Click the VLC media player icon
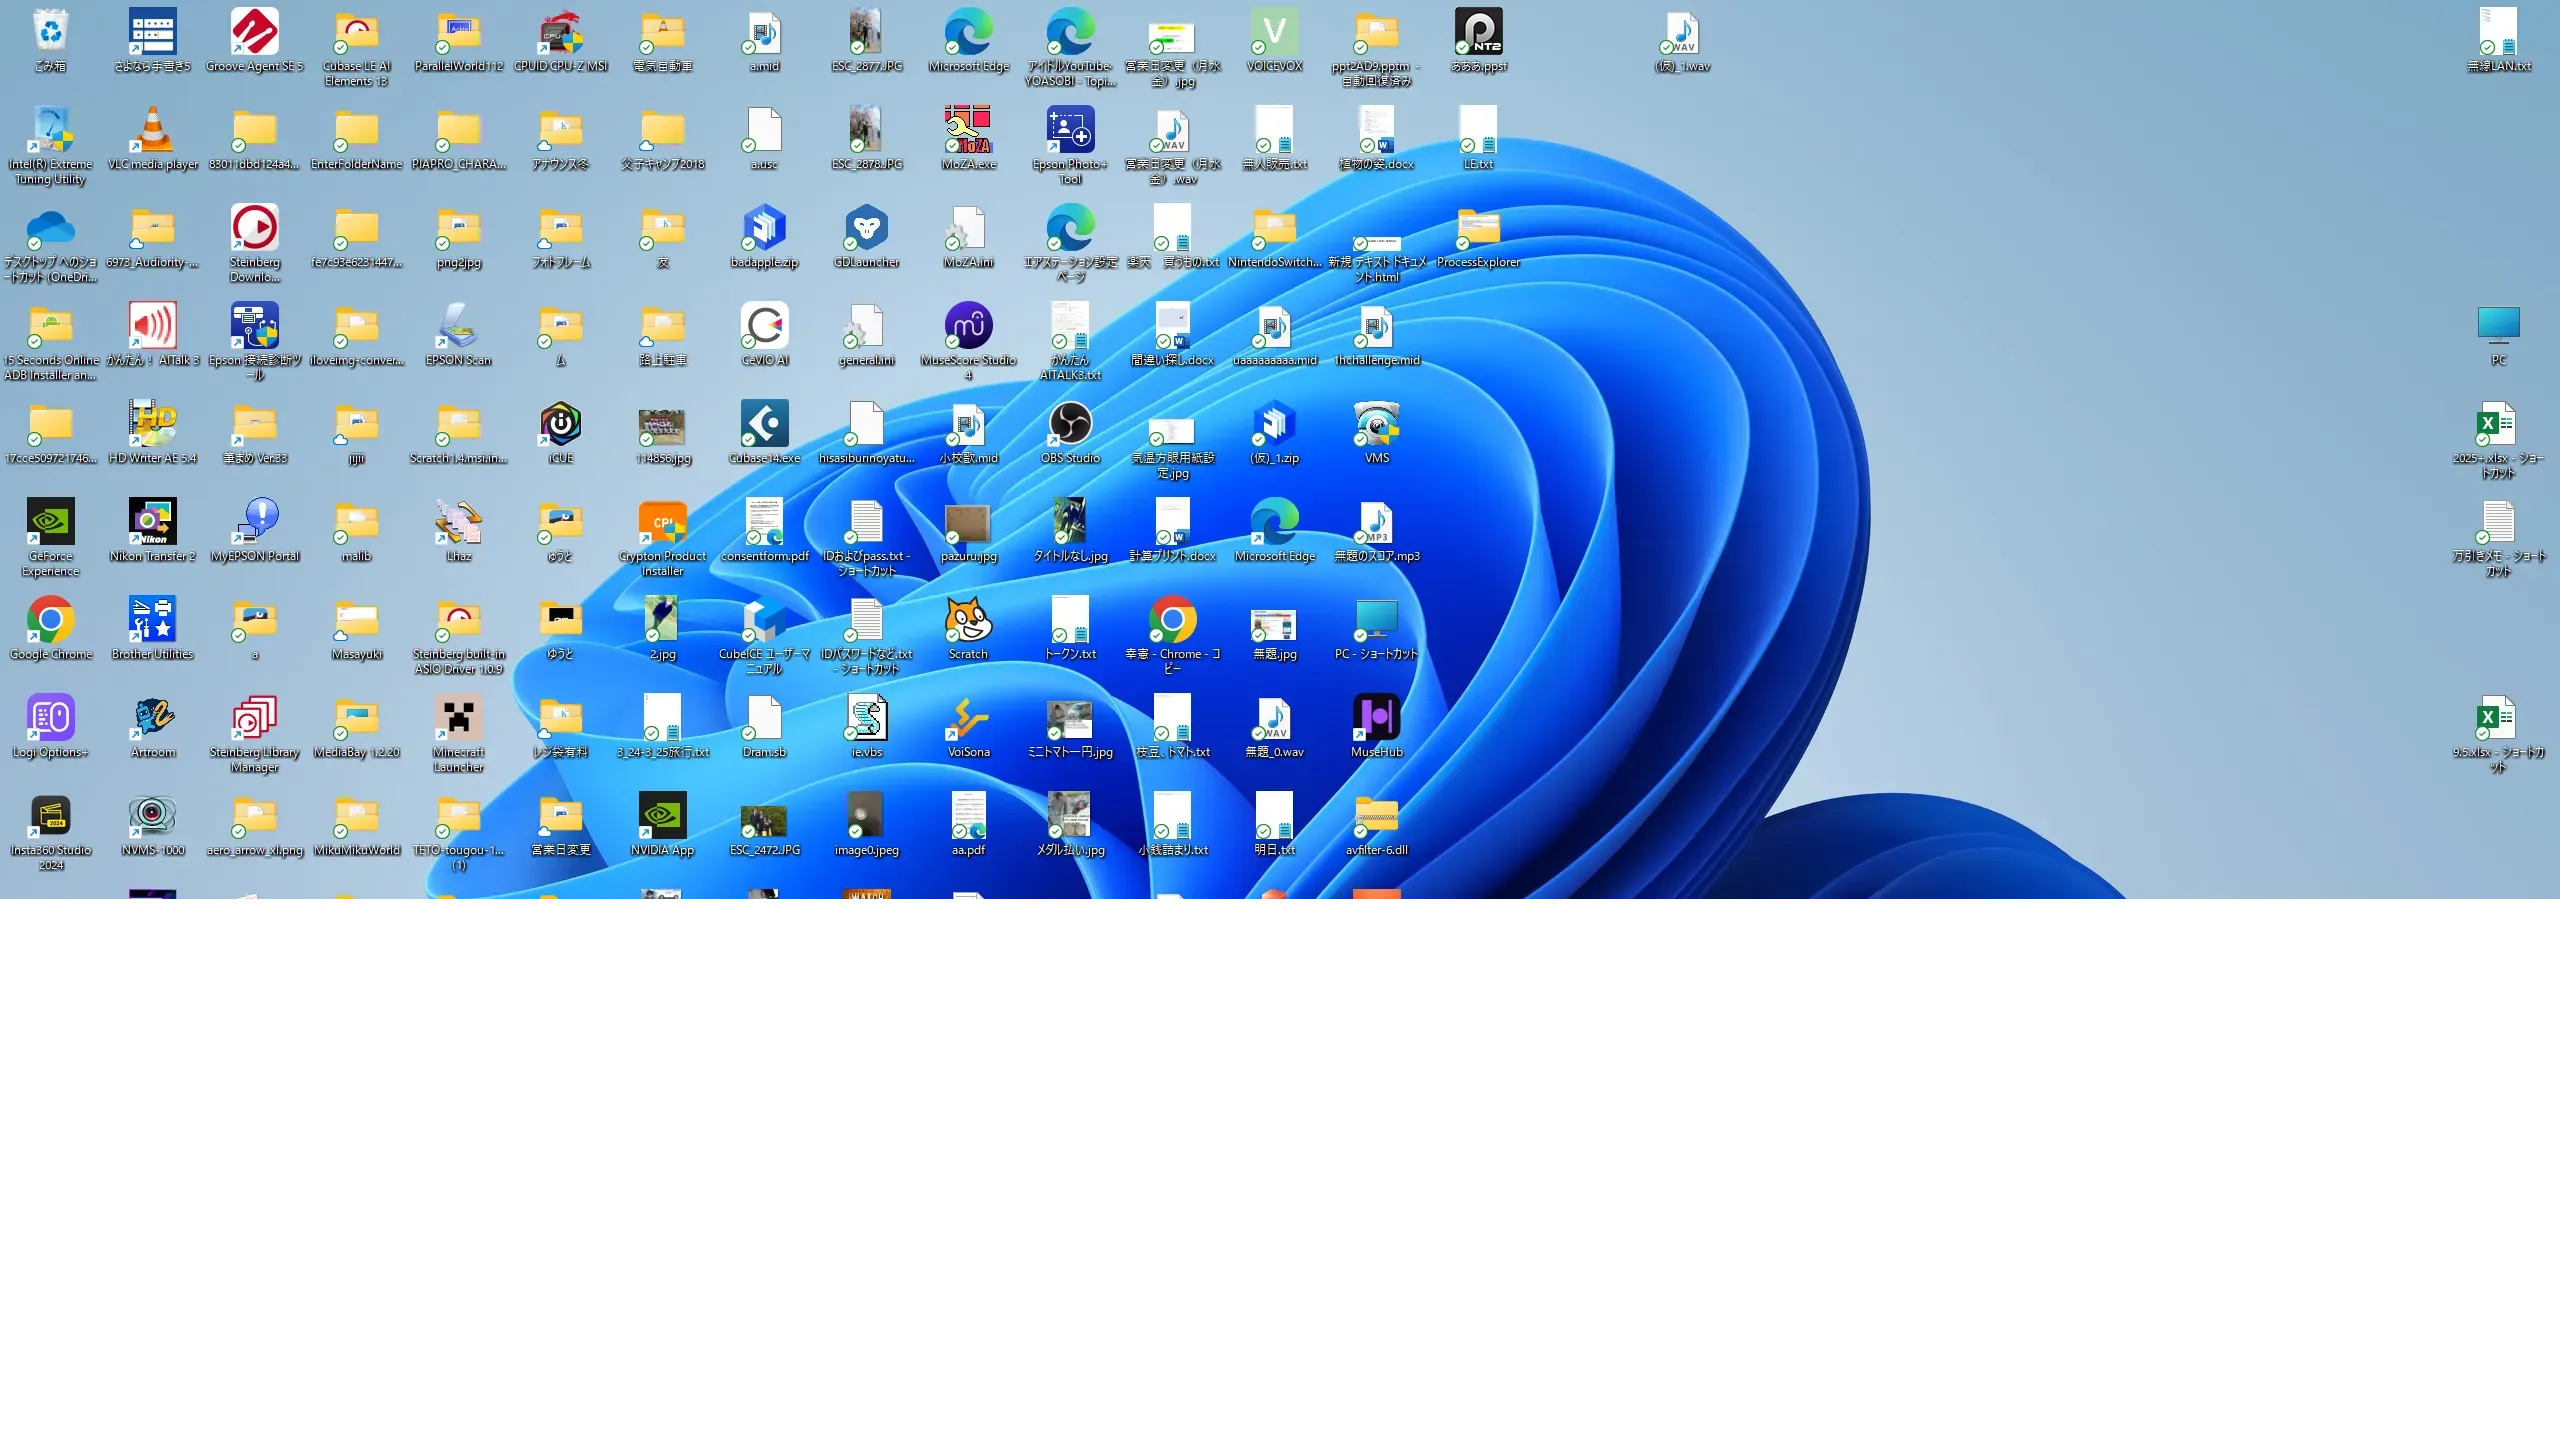2560x1440 pixels. tap(153, 130)
